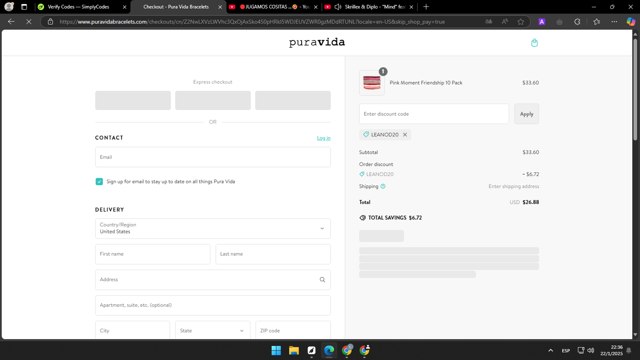Open the ESP language indicator

pyautogui.click(x=566, y=351)
